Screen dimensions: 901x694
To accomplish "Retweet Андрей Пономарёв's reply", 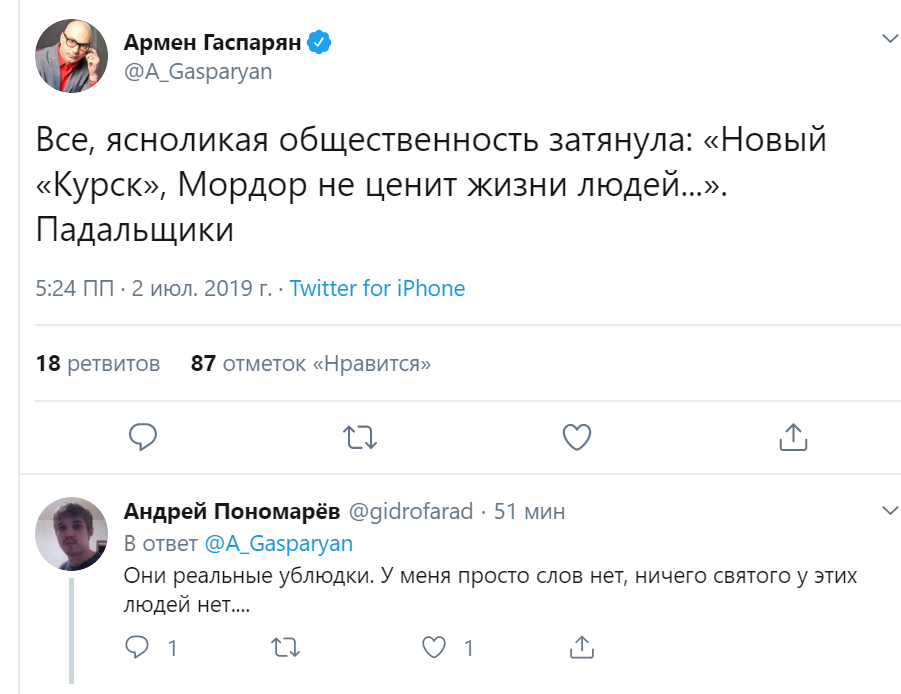I will pos(285,648).
